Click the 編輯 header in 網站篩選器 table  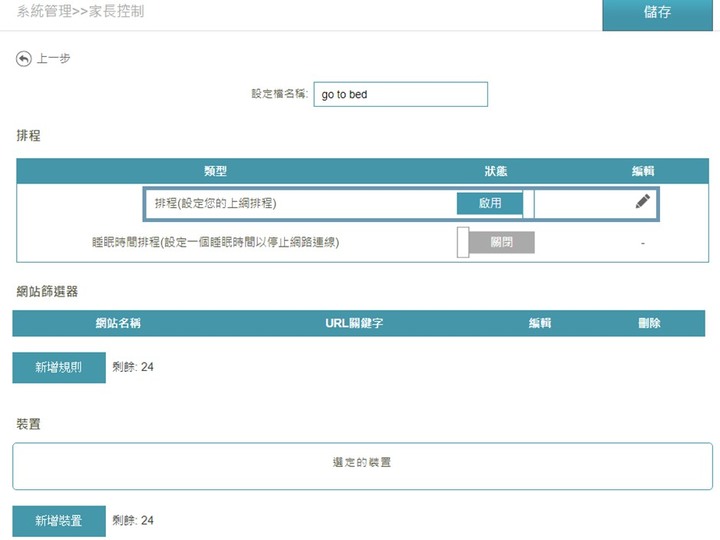coord(540,323)
